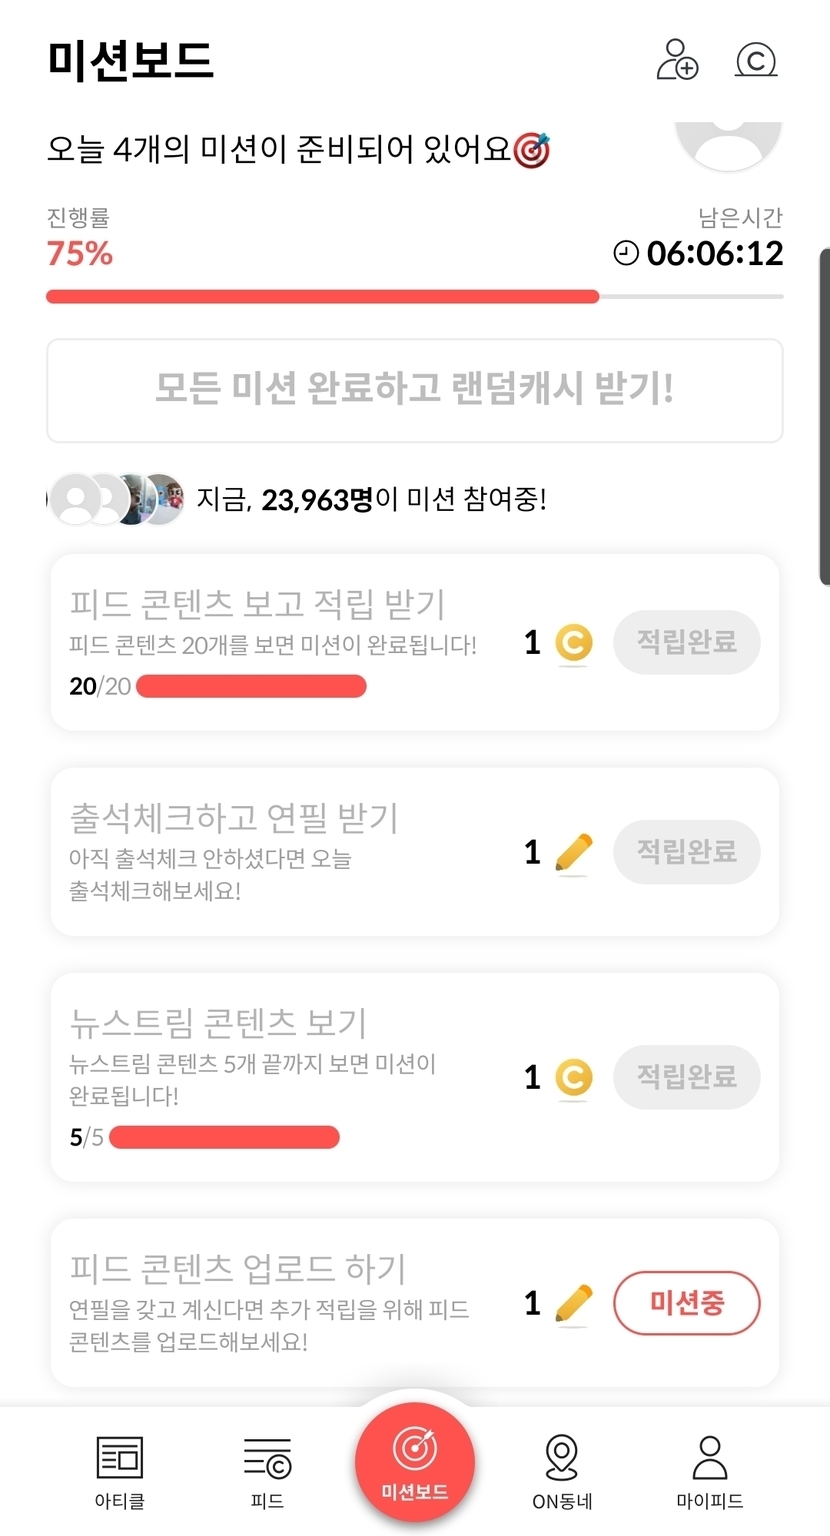Tap 모든 미션 완료하고 랜덤캐시 받기 button
The image size is (830, 1536).
[x=415, y=390]
